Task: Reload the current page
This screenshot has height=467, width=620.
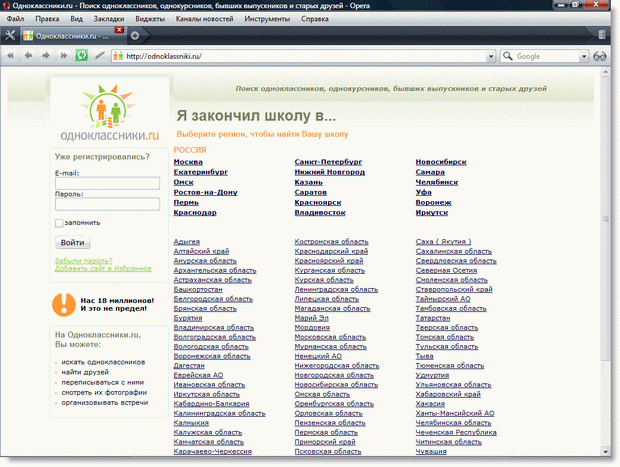Action: point(81,55)
